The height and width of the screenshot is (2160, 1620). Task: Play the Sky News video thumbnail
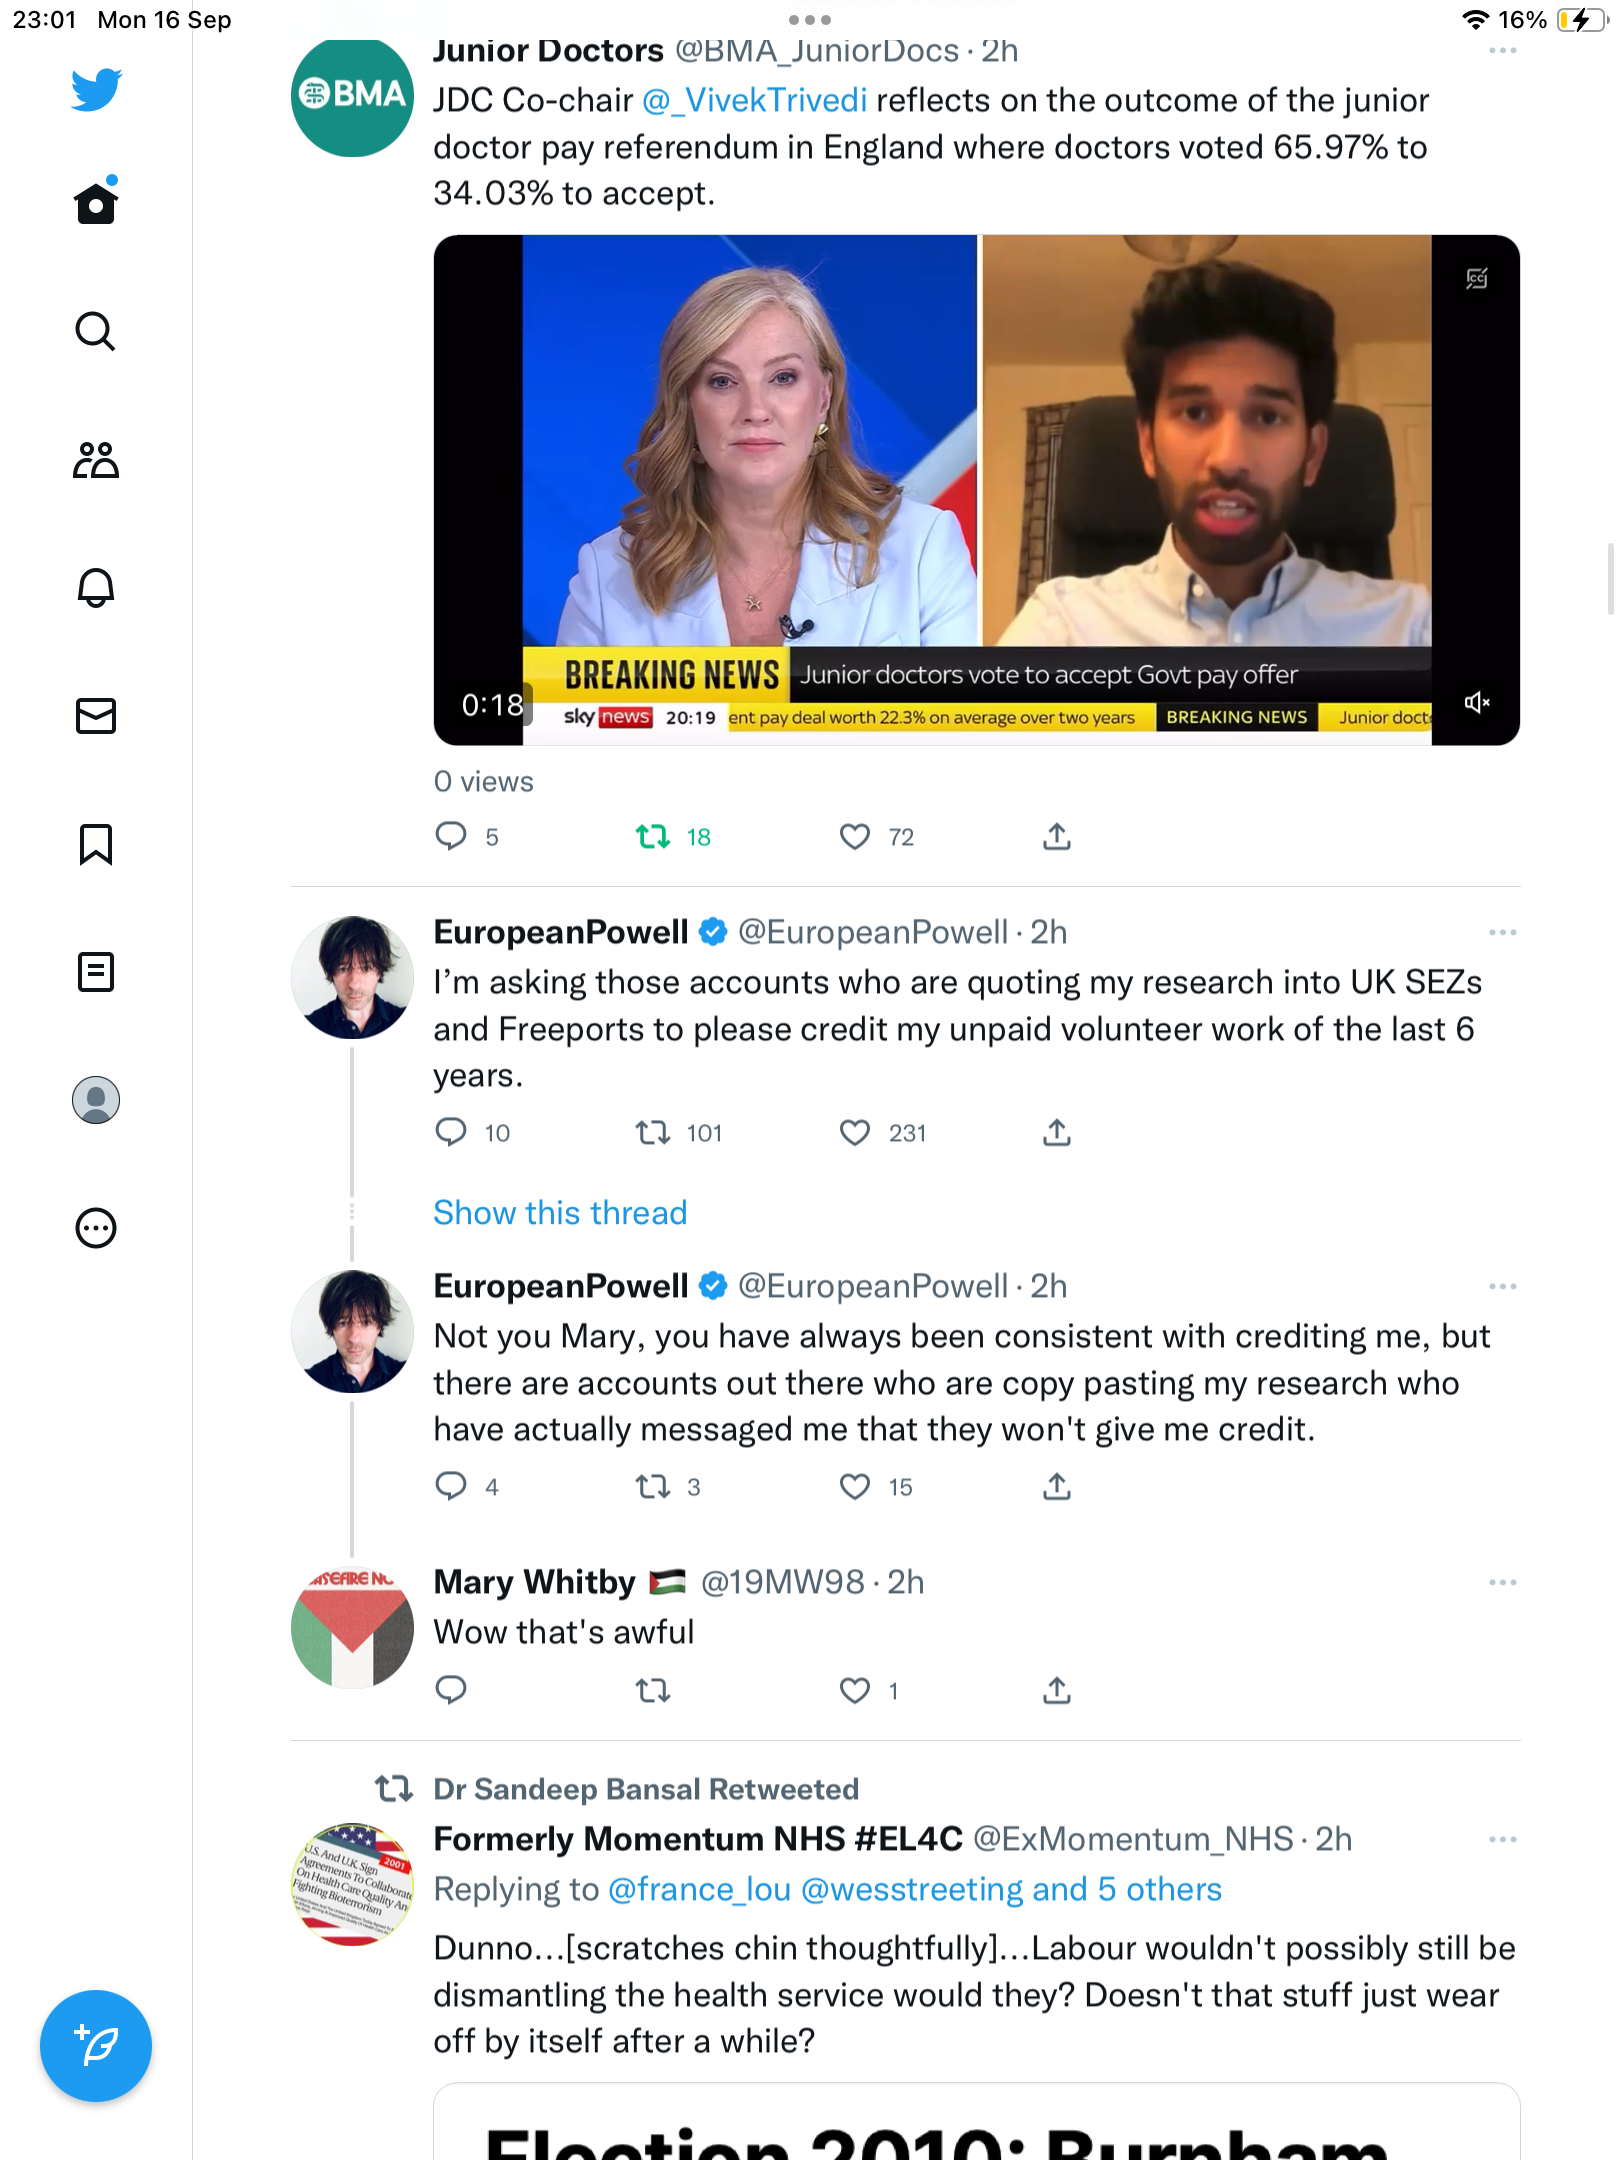tap(976, 490)
